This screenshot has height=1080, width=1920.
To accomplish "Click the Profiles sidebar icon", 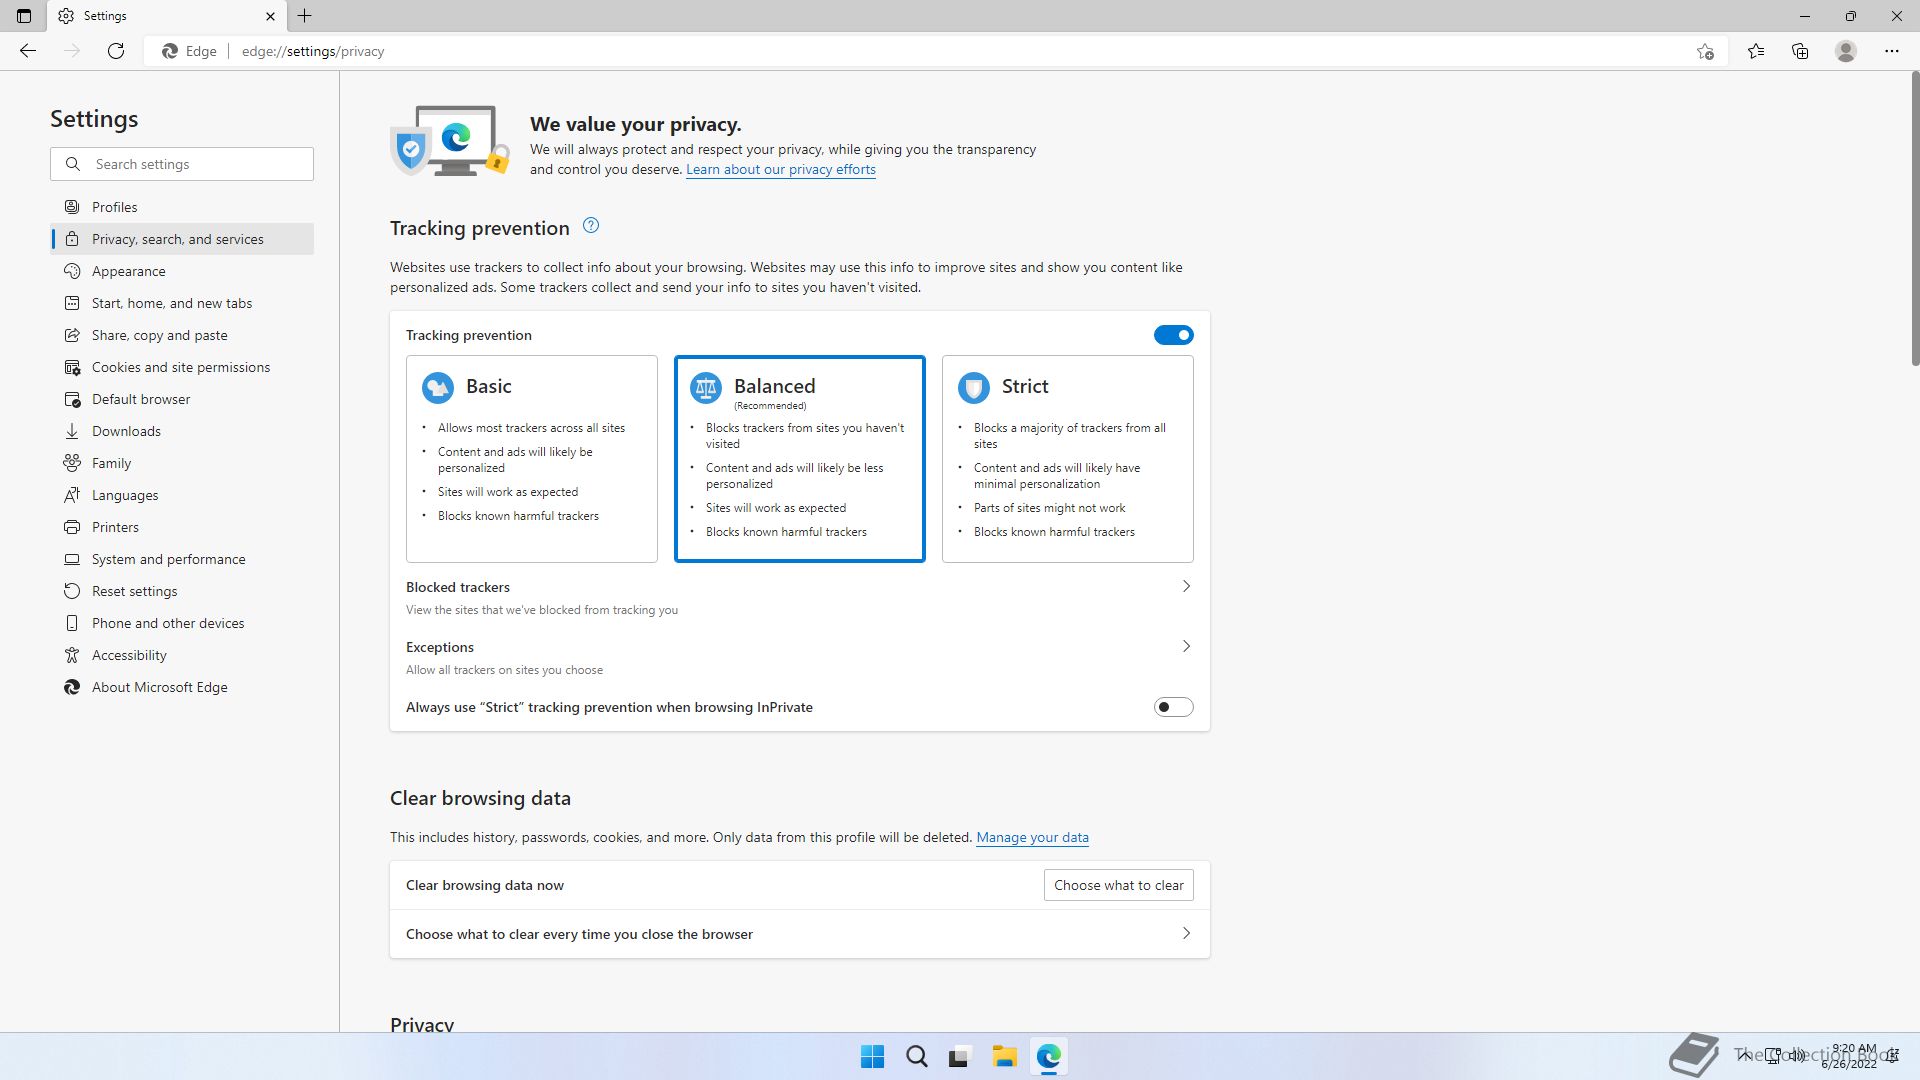I will [72, 207].
